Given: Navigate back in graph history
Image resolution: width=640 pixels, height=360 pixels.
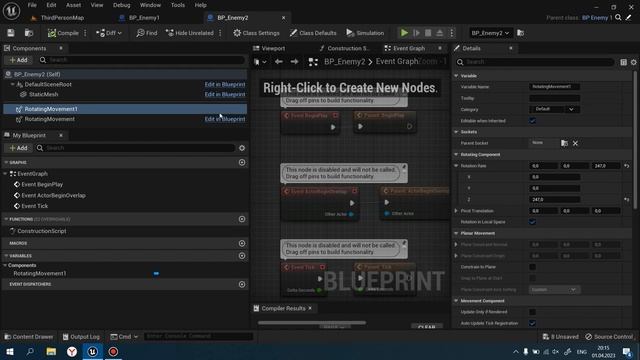Looking at the screenshot, I should [x=278, y=62].
